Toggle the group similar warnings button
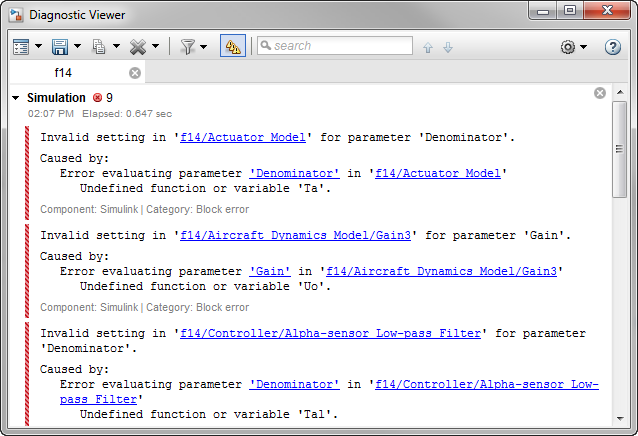Image resolution: width=638 pixels, height=436 pixels. [233, 47]
